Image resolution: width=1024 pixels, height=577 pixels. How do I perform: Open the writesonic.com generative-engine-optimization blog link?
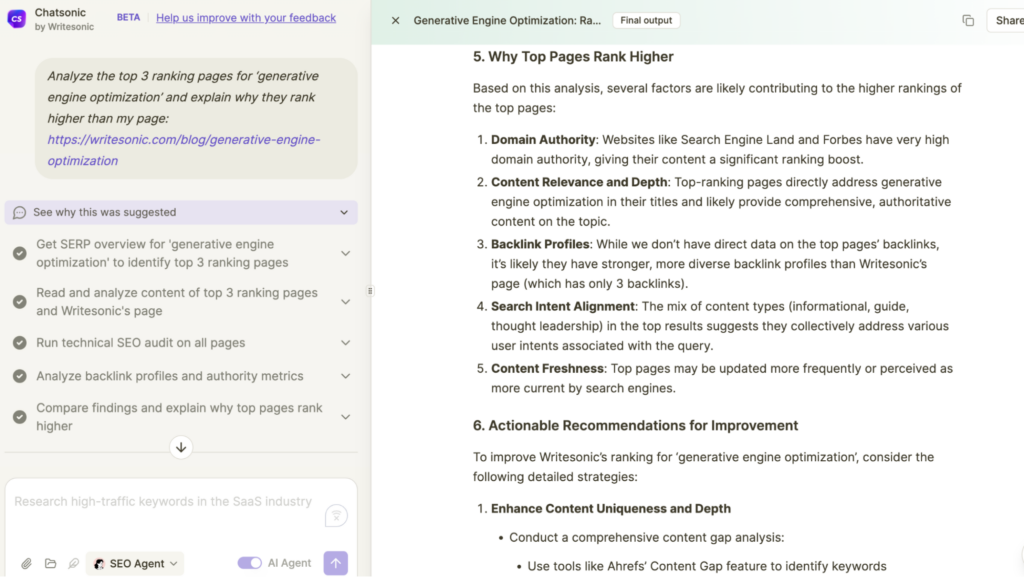tap(184, 150)
